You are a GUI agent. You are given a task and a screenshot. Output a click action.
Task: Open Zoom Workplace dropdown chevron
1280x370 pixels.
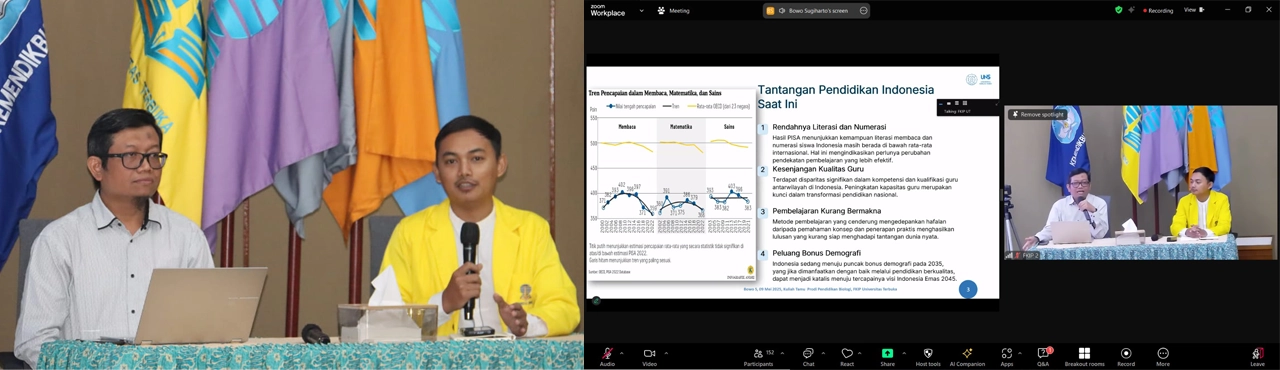point(641,10)
